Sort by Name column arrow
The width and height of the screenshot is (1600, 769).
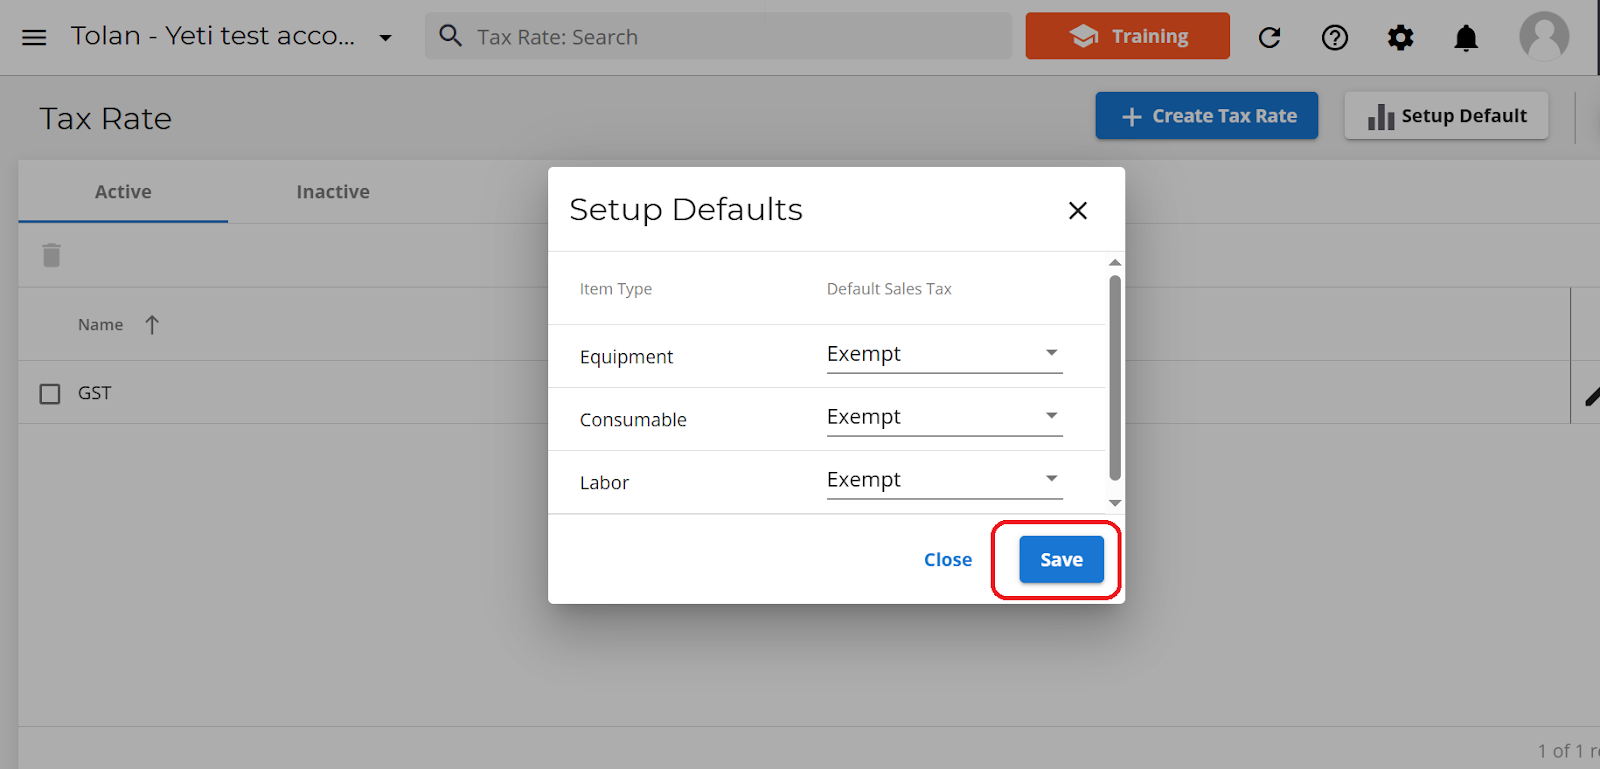tap(152, 325)
